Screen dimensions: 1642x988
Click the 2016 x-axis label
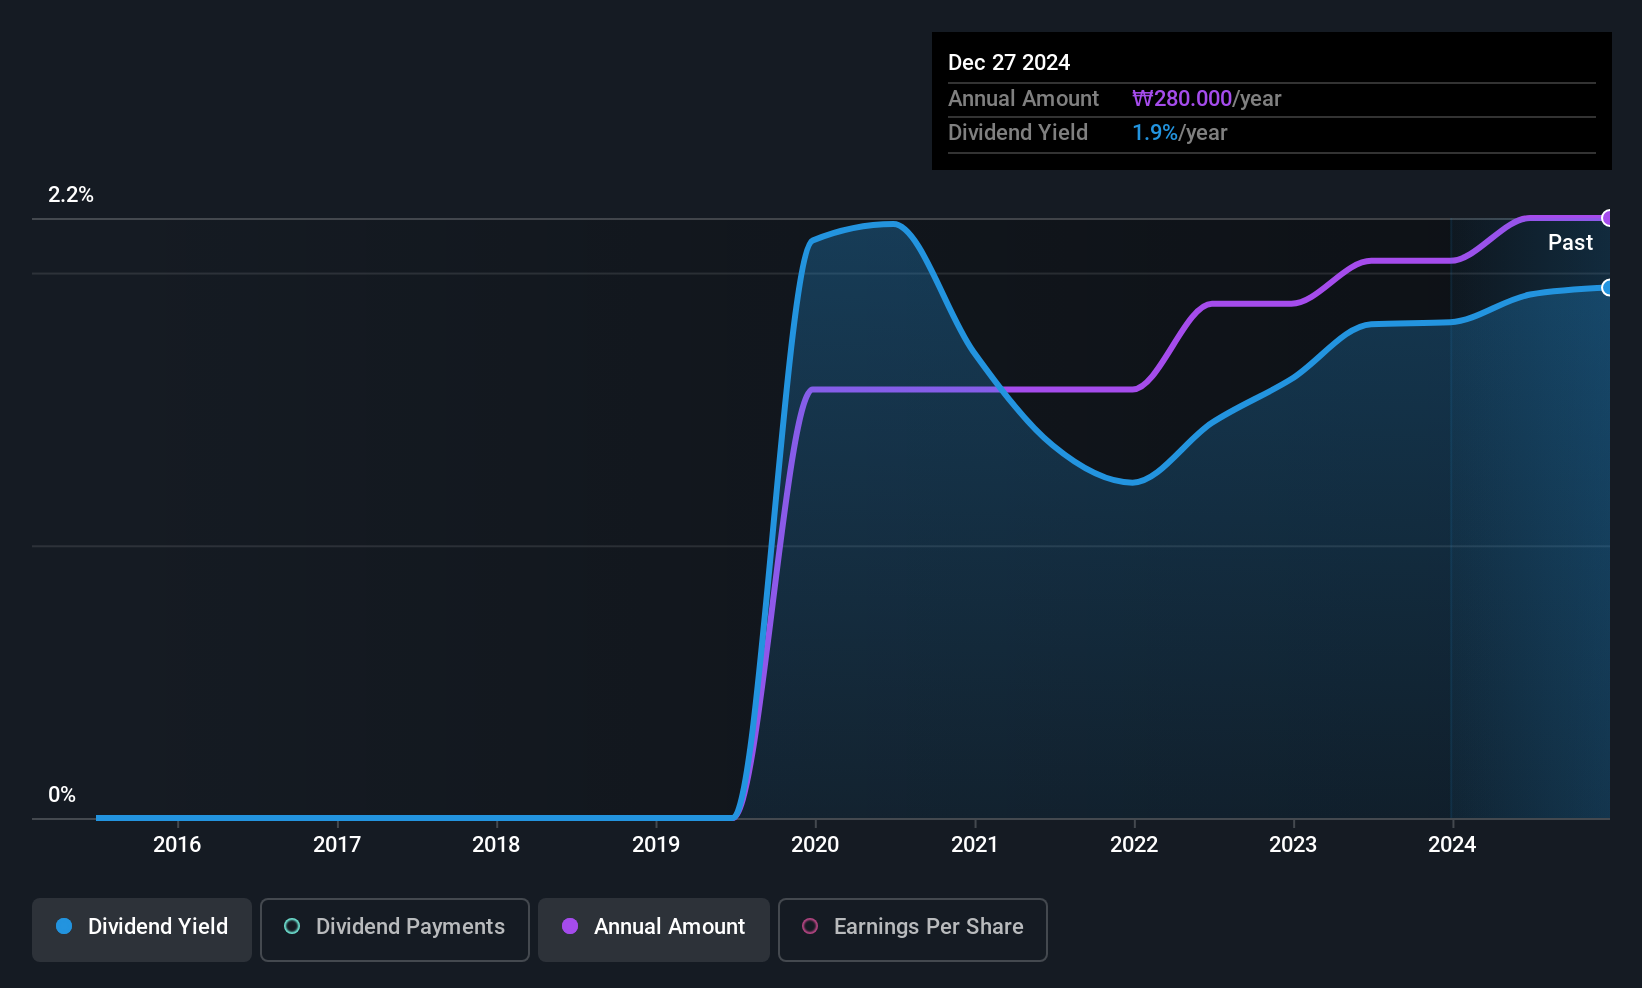177,844
